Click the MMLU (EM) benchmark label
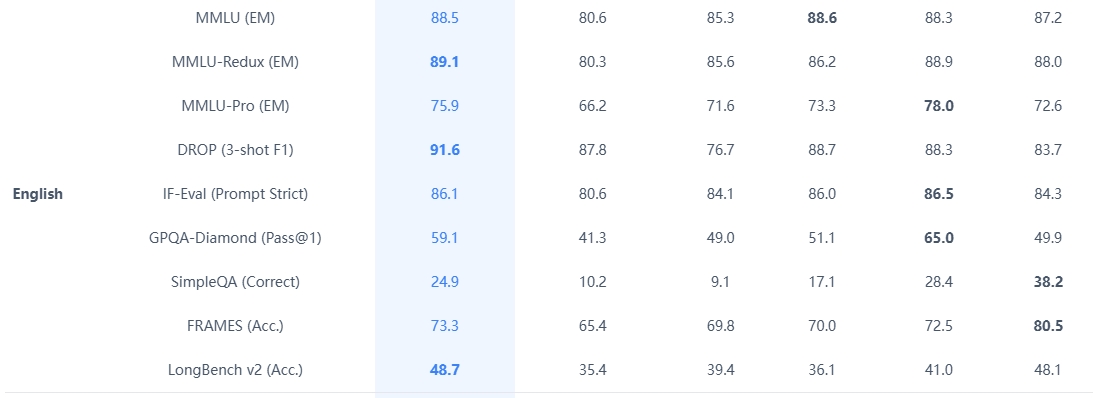Viewport: 1099px width, 398px height. point(235,18)
